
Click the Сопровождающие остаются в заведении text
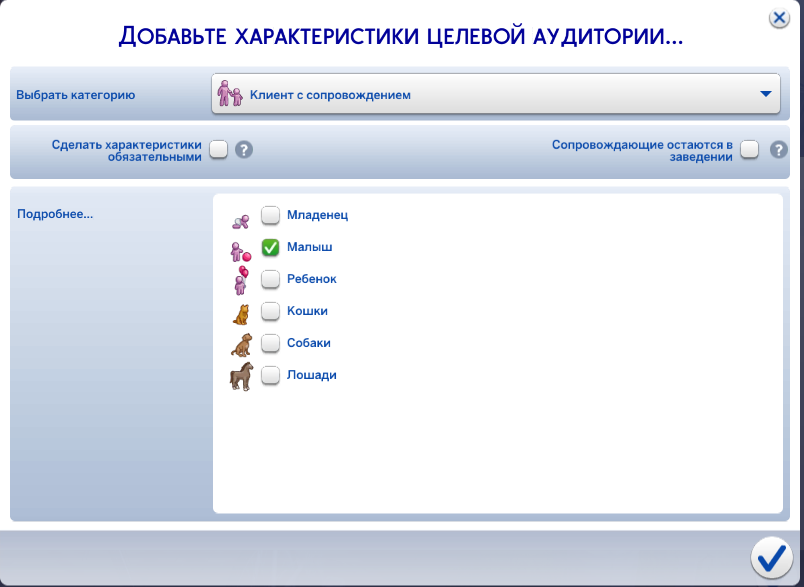point(642,151)
